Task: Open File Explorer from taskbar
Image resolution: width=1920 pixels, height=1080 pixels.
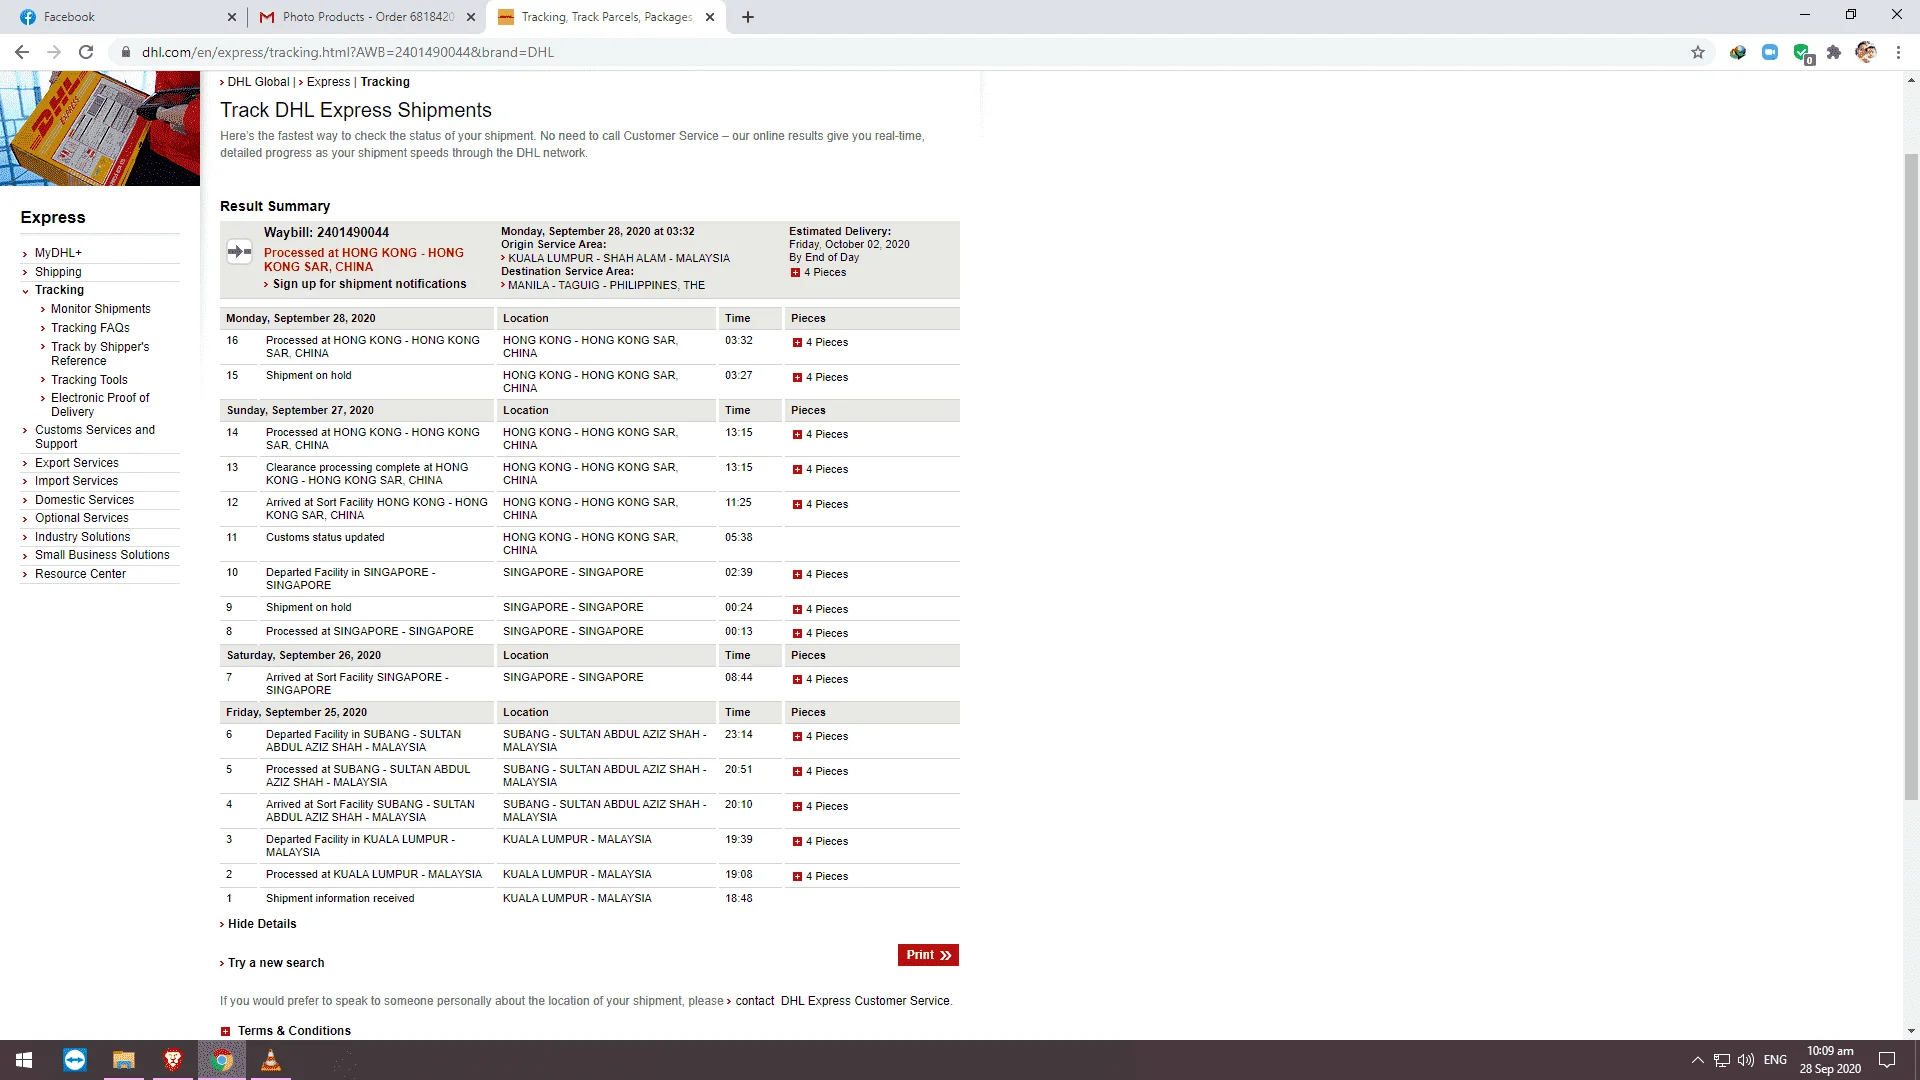Action: click(124, 1060)
